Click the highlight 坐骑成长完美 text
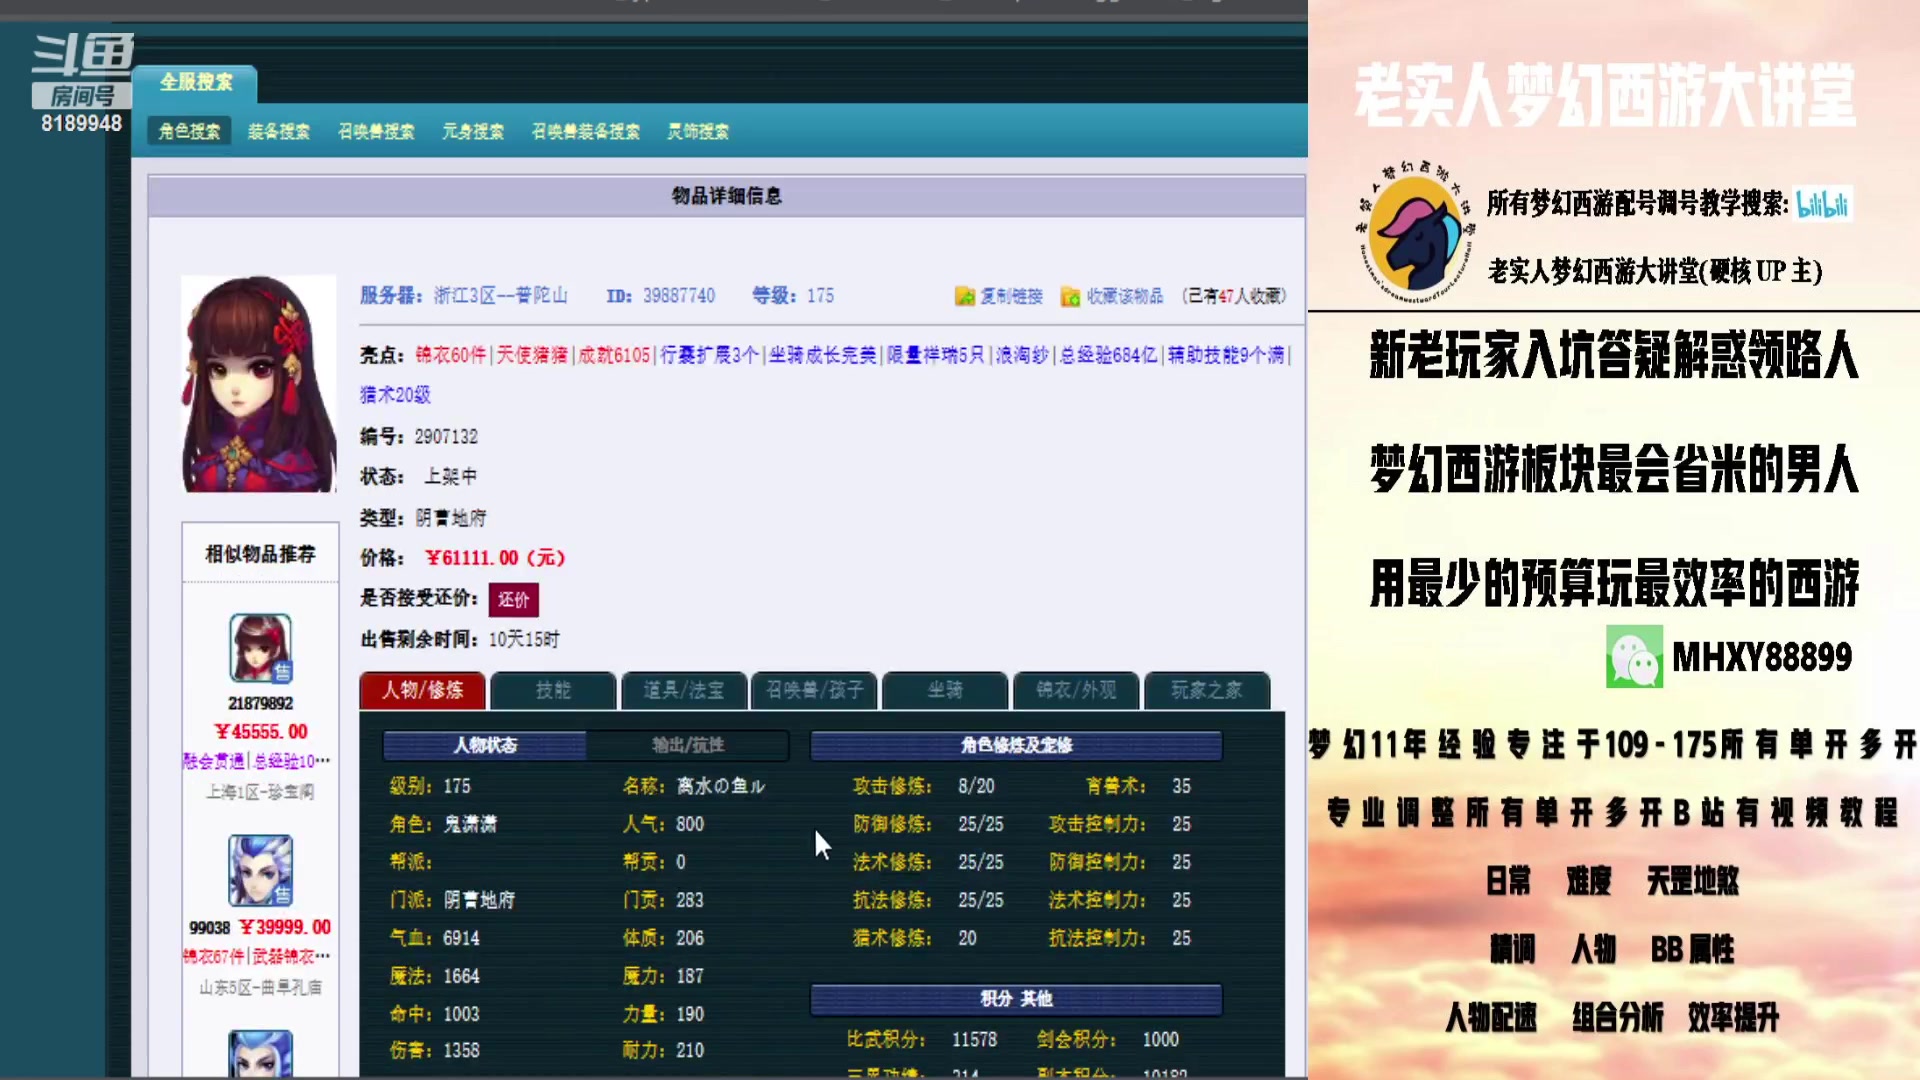The image size is (1920, 1080). click(822, 355)
